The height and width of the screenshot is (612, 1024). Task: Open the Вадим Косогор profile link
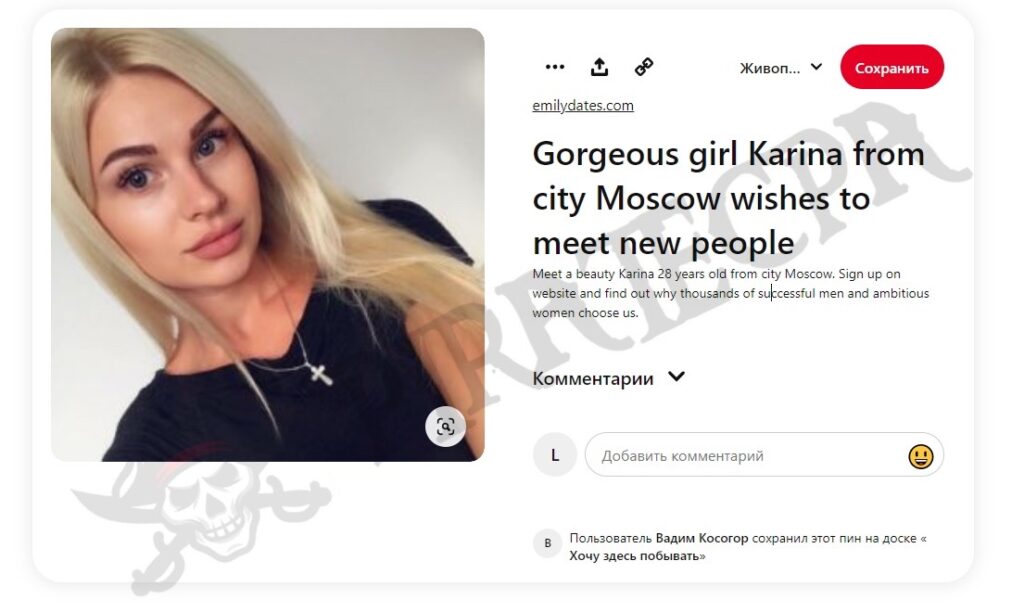pos(701,539)
